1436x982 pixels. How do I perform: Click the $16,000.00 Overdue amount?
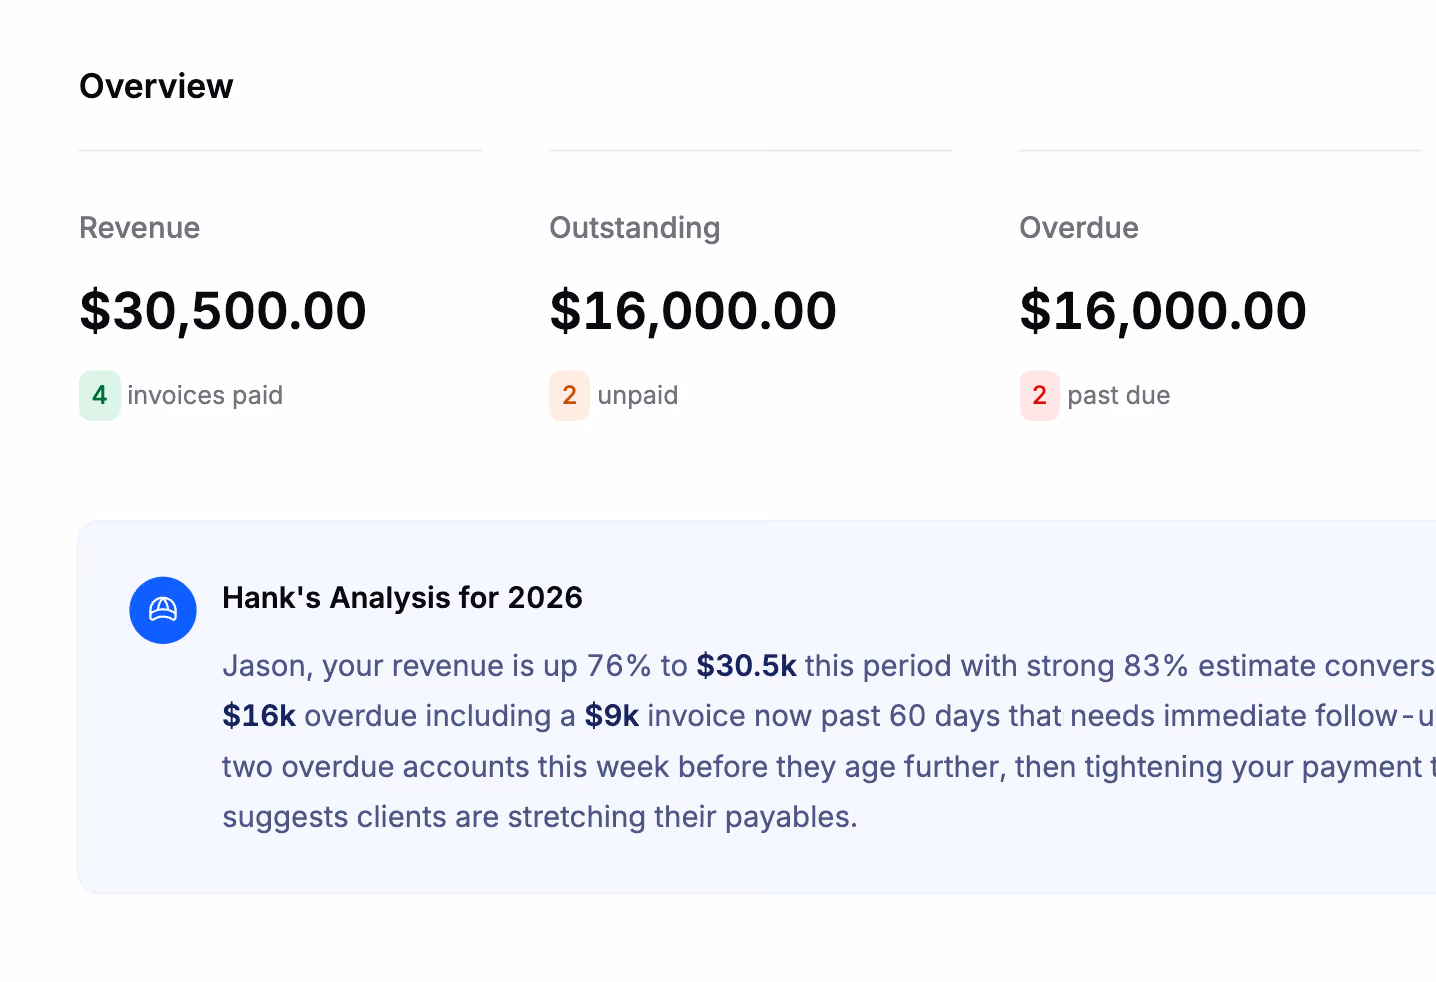click(1163, 310)
